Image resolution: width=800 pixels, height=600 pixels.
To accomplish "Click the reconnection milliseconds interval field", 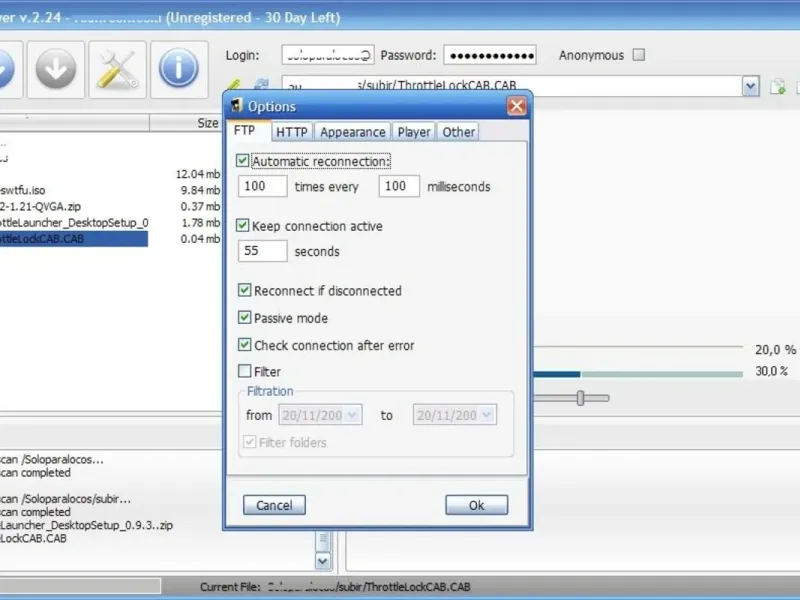I will click(x=399, y=186).
